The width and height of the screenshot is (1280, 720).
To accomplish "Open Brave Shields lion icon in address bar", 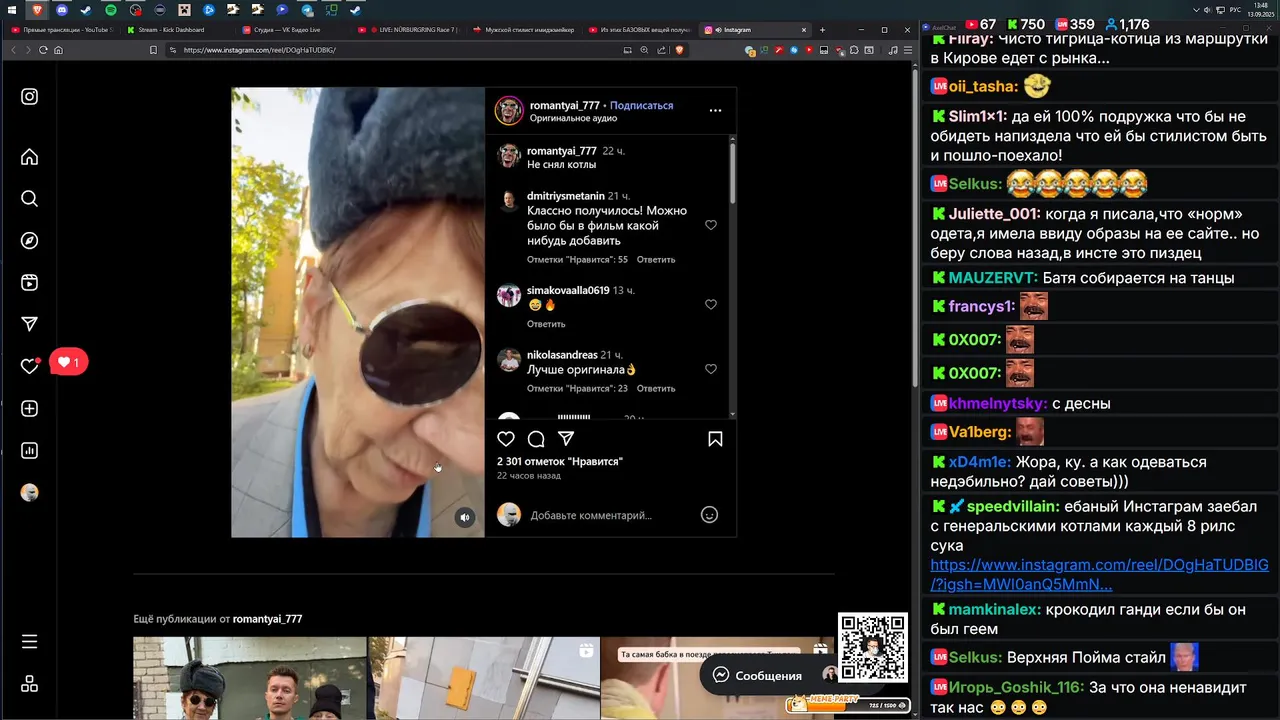I will pos(679,50).
